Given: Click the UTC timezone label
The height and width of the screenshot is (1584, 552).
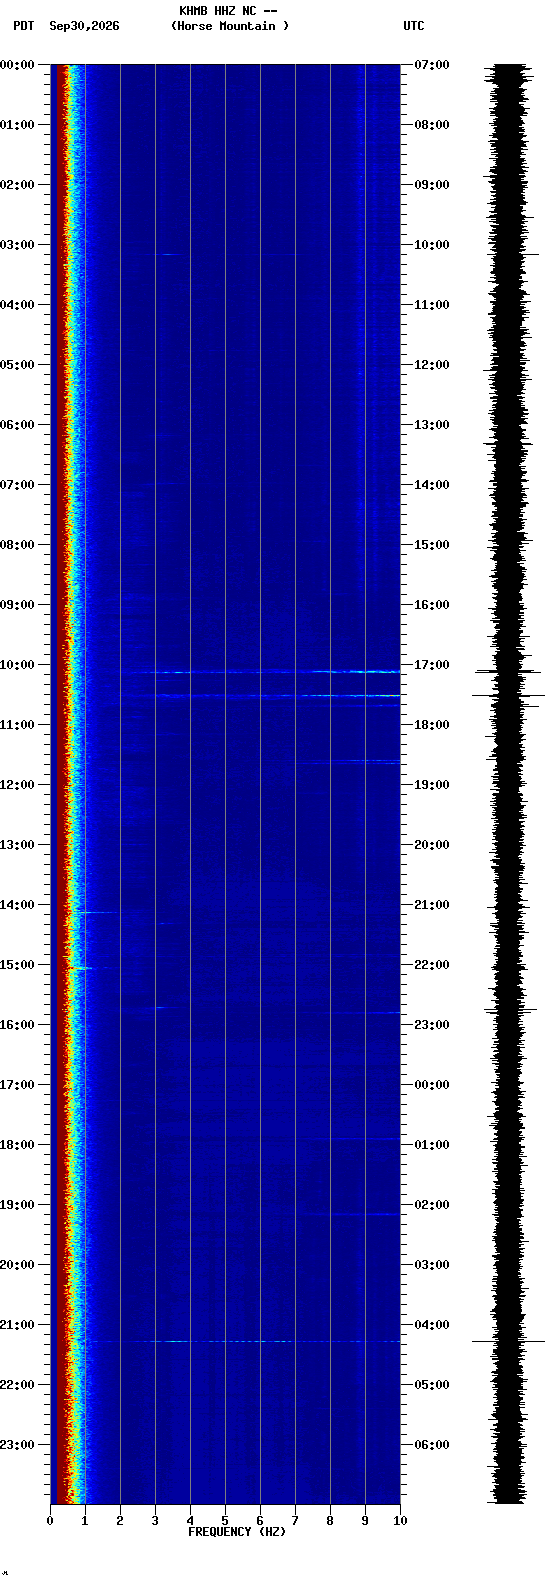Looking at the screenshot, I should tap(414, 26).
